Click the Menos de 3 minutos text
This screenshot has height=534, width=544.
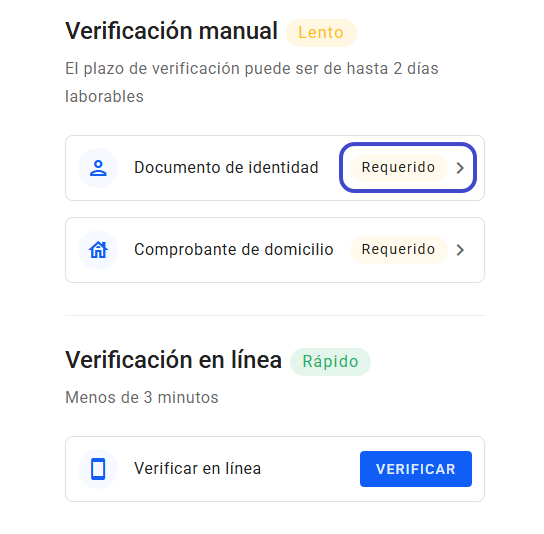click(x=142, y=398)
